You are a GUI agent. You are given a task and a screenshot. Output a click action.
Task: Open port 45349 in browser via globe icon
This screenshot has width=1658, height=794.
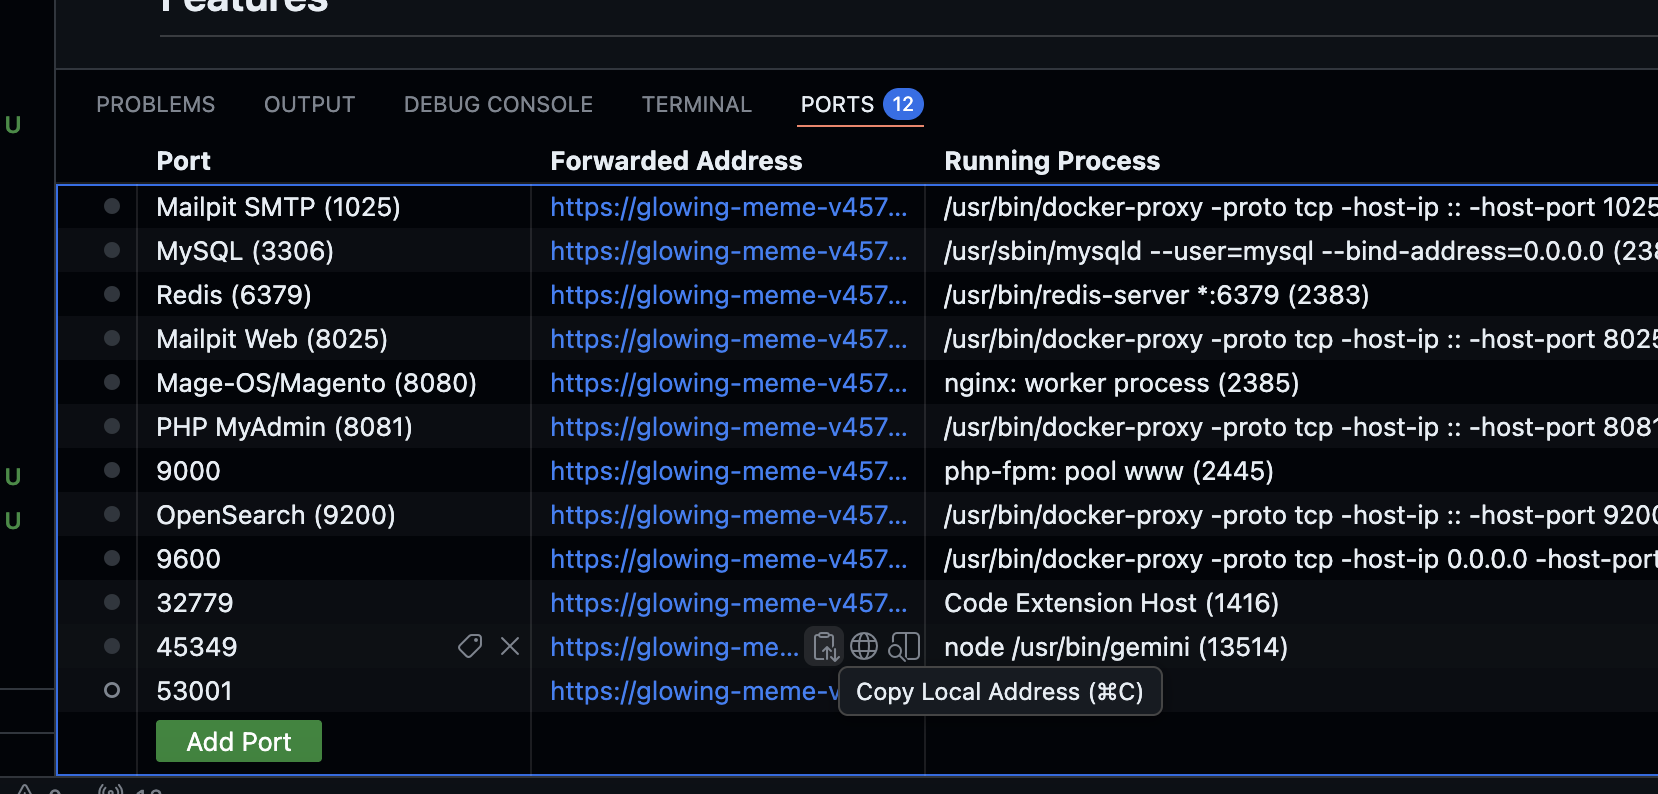864,647
